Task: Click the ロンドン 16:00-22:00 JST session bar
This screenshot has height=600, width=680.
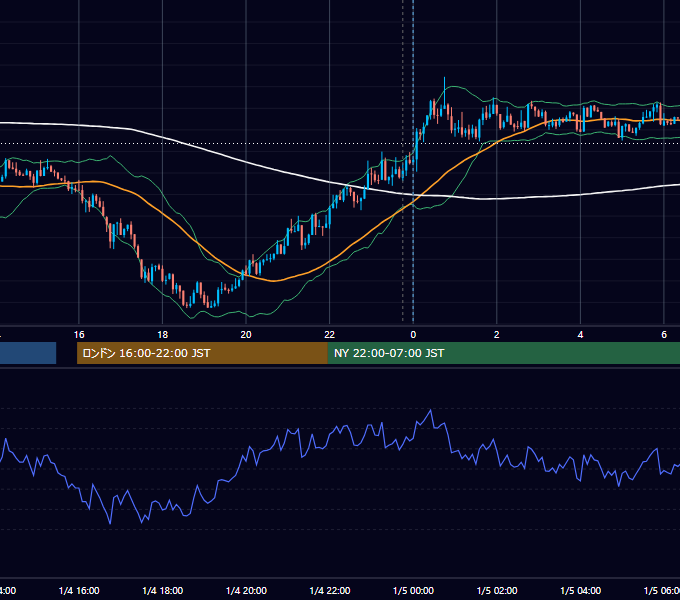Action: (202, 353)
